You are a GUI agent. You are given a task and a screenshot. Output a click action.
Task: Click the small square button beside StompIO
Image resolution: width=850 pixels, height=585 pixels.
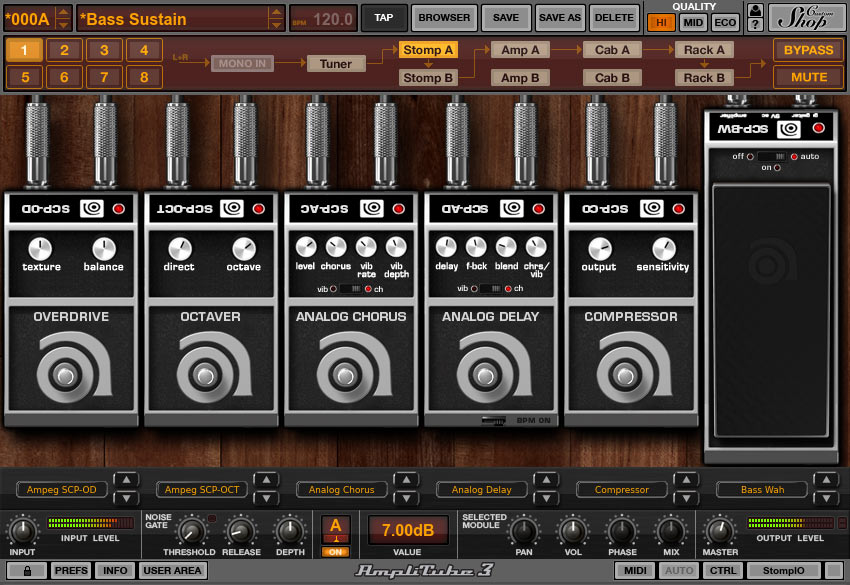pyautogui.click(x=834, y=570)
